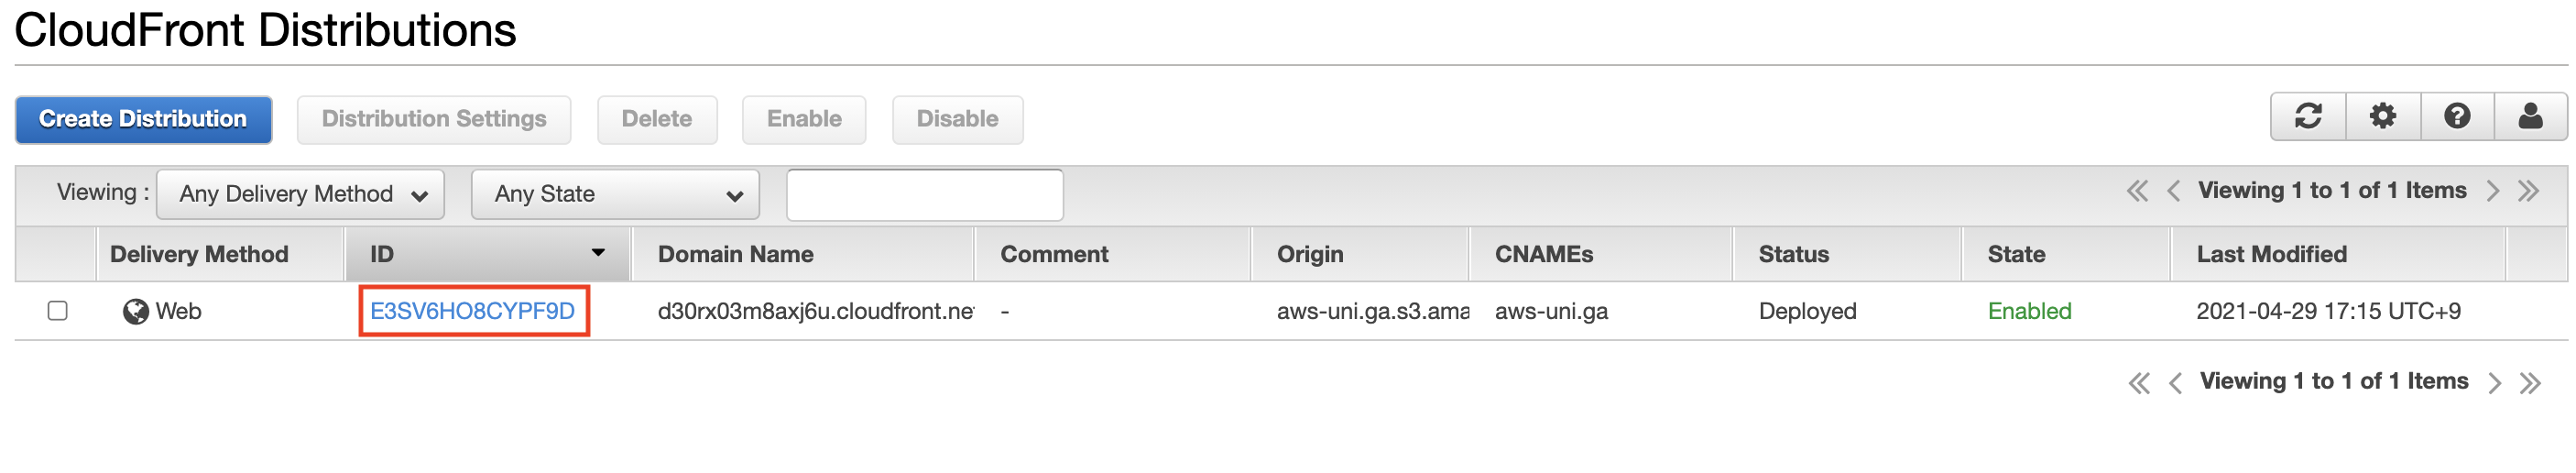This screenshot has width=2576, height=473.
Task: Go to last page in bottom pagination
Action: click(x=2530, y=383)
